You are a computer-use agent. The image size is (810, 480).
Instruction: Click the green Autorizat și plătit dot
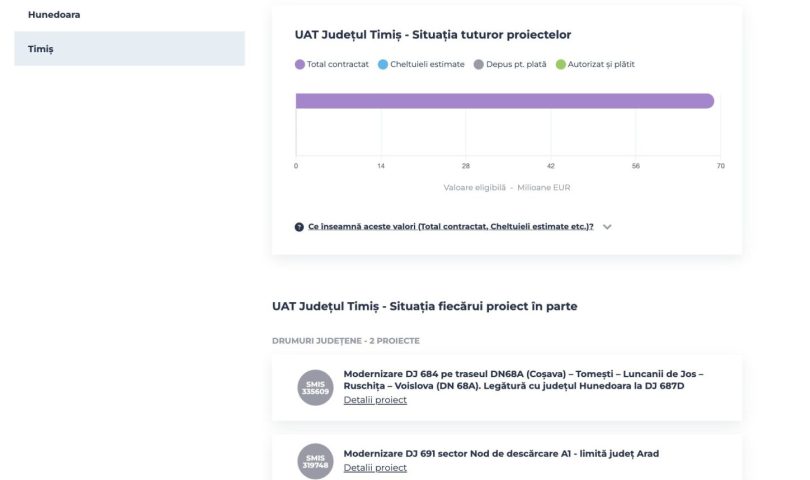coord(560,64)
